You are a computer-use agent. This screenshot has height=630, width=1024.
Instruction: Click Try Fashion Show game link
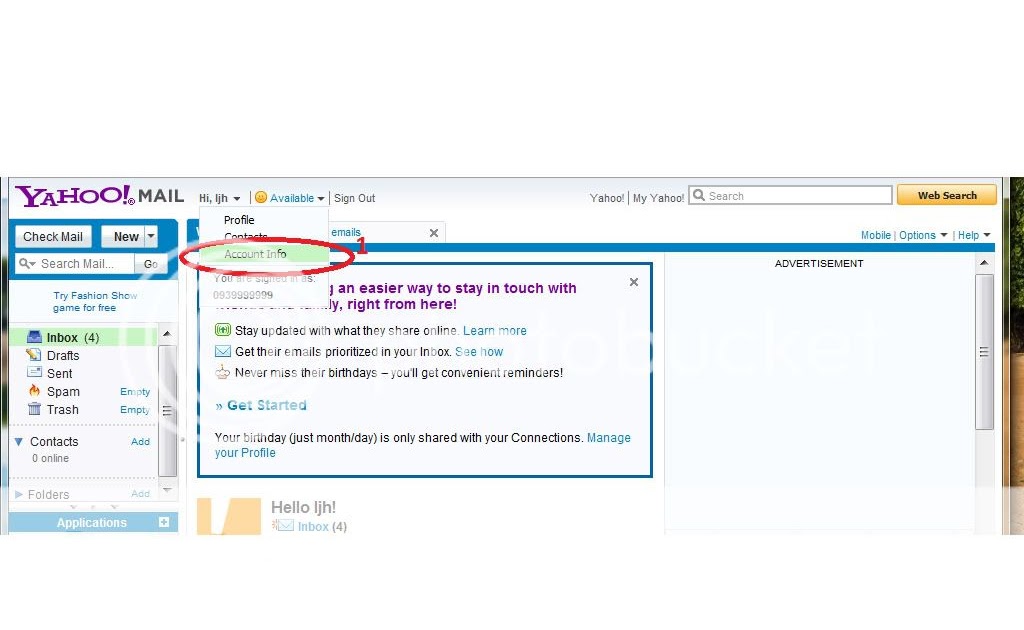tap(95, 302)
